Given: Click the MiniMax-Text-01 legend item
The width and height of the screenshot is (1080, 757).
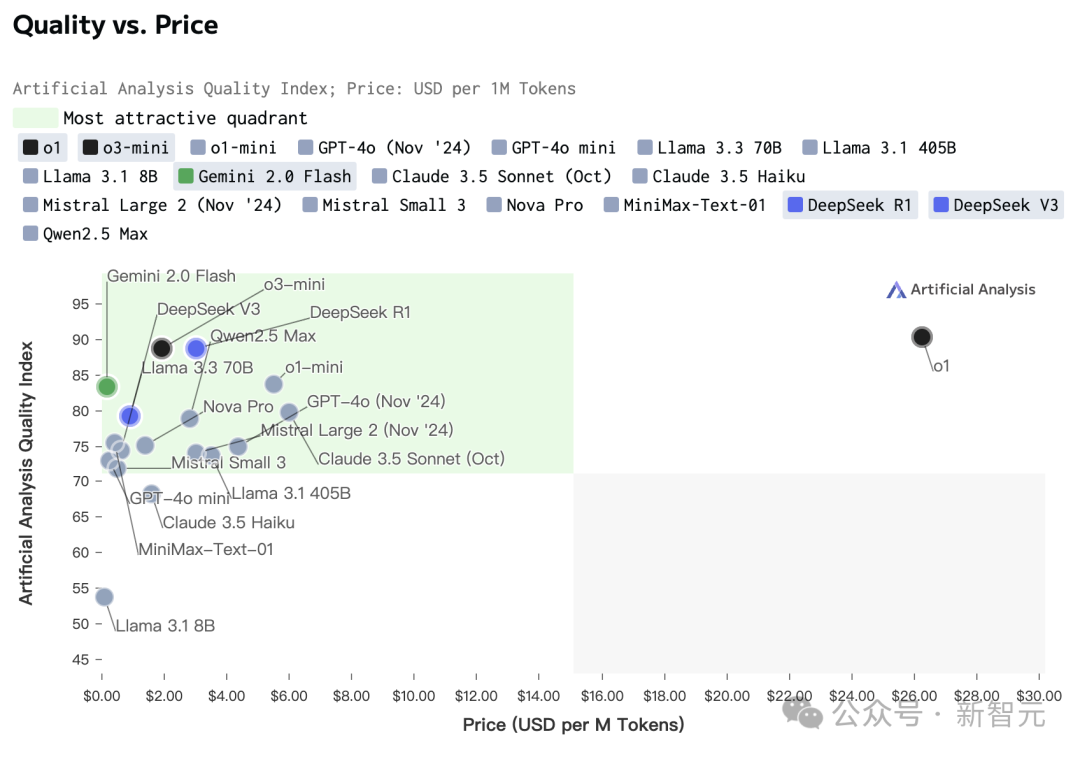Looking at the screenshot, I should (684, 206).
